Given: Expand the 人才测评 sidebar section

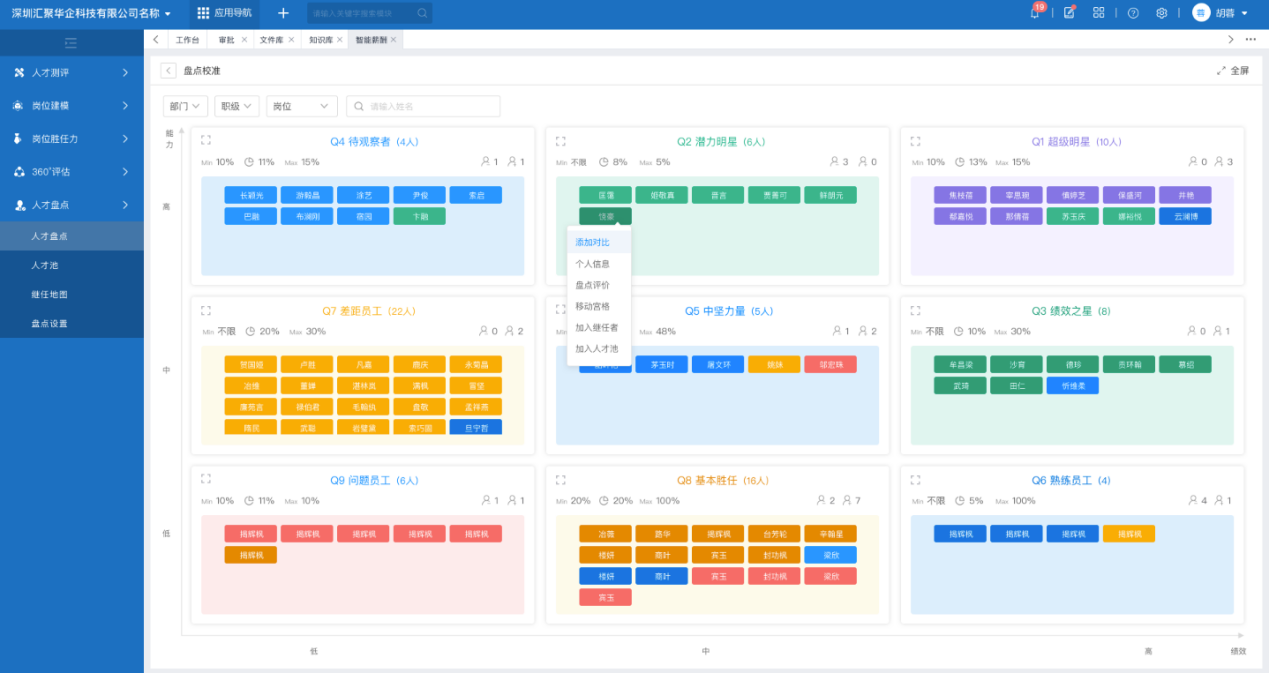Looking at the screenshot, I should (72, 73).
